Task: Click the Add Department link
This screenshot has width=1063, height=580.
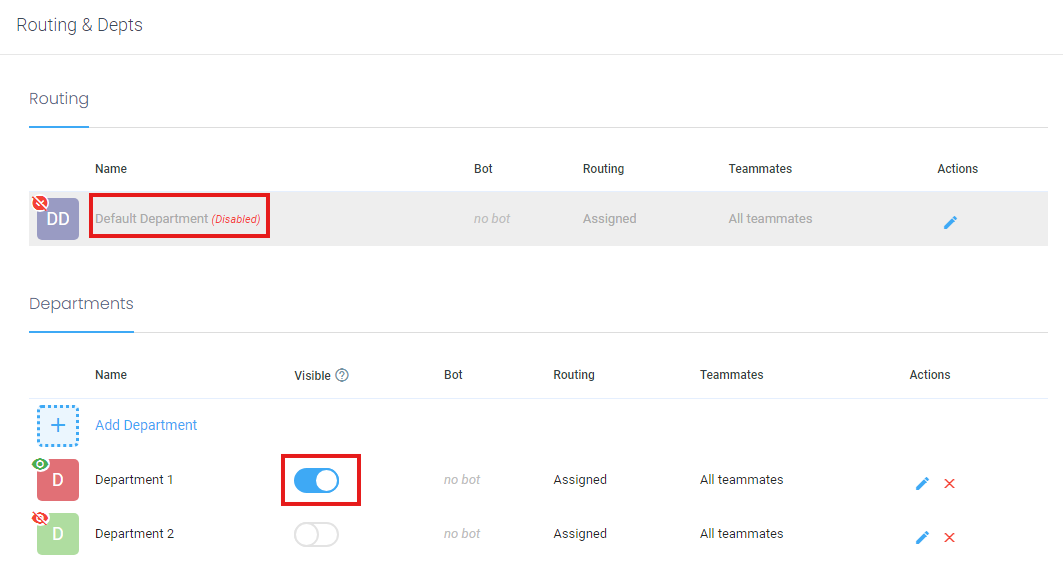Action: coord(146,425)
